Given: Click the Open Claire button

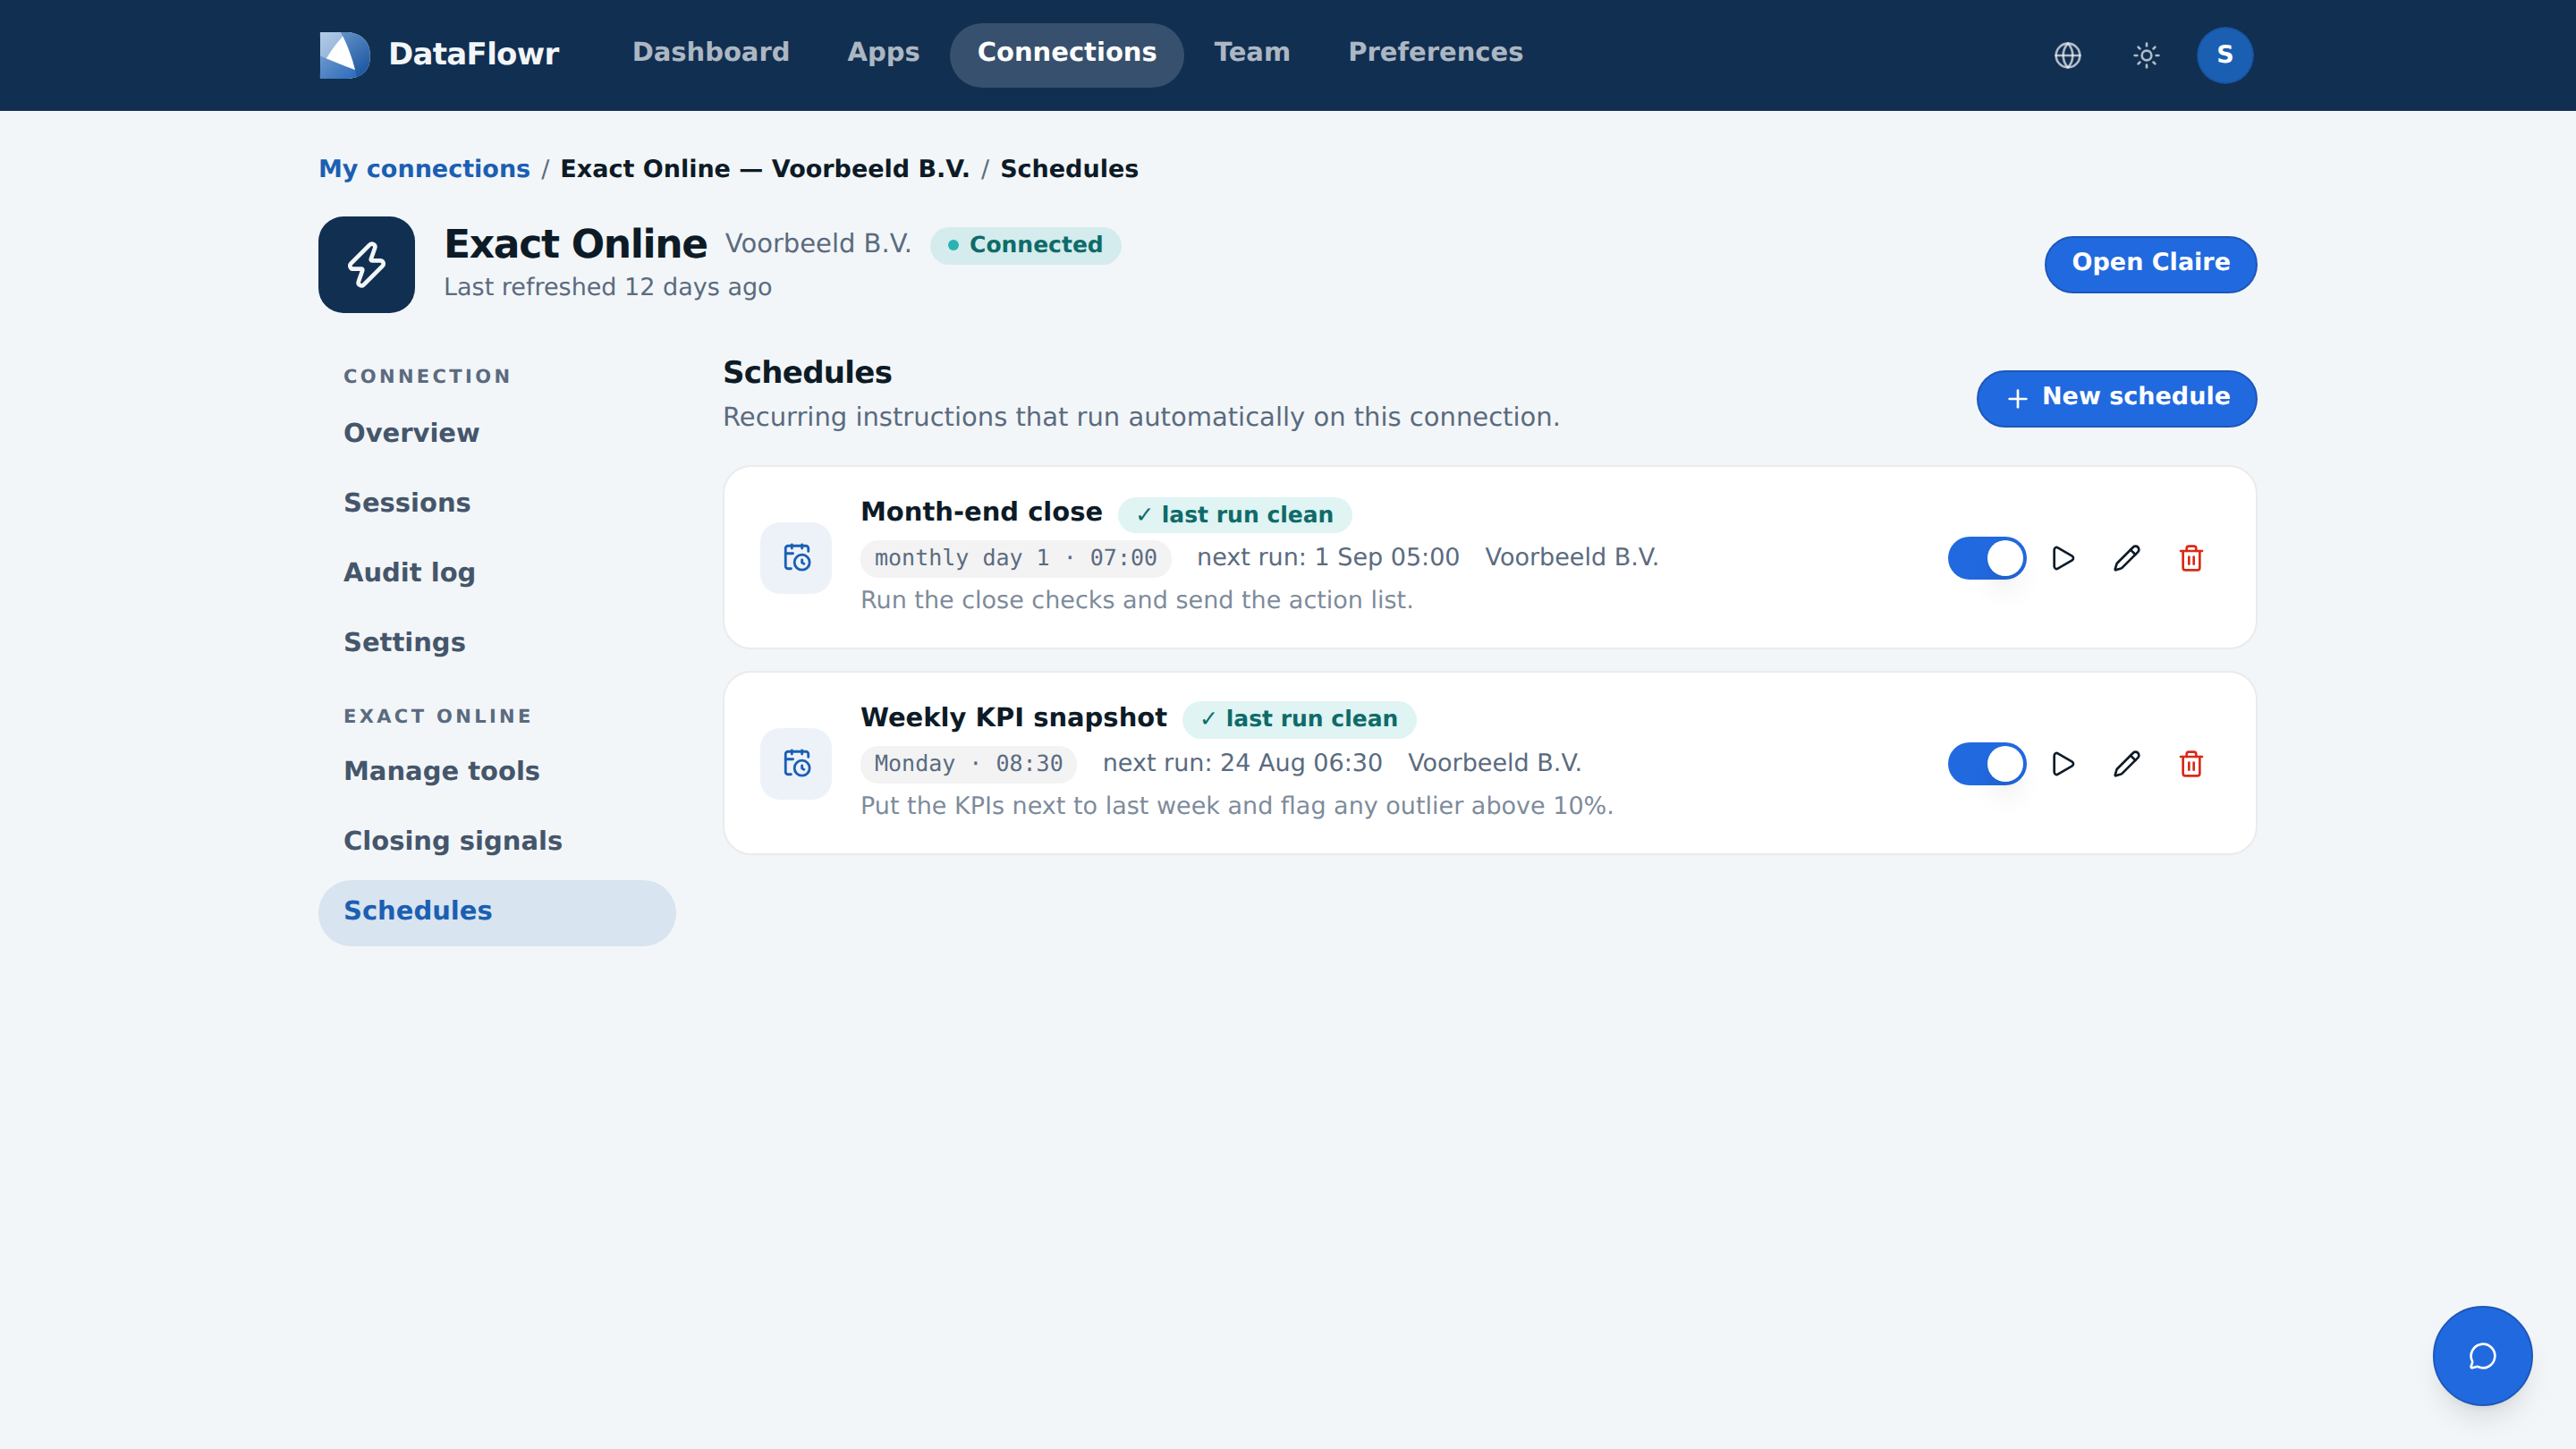Looking at the screenshot, I should tap(2150, 264).
